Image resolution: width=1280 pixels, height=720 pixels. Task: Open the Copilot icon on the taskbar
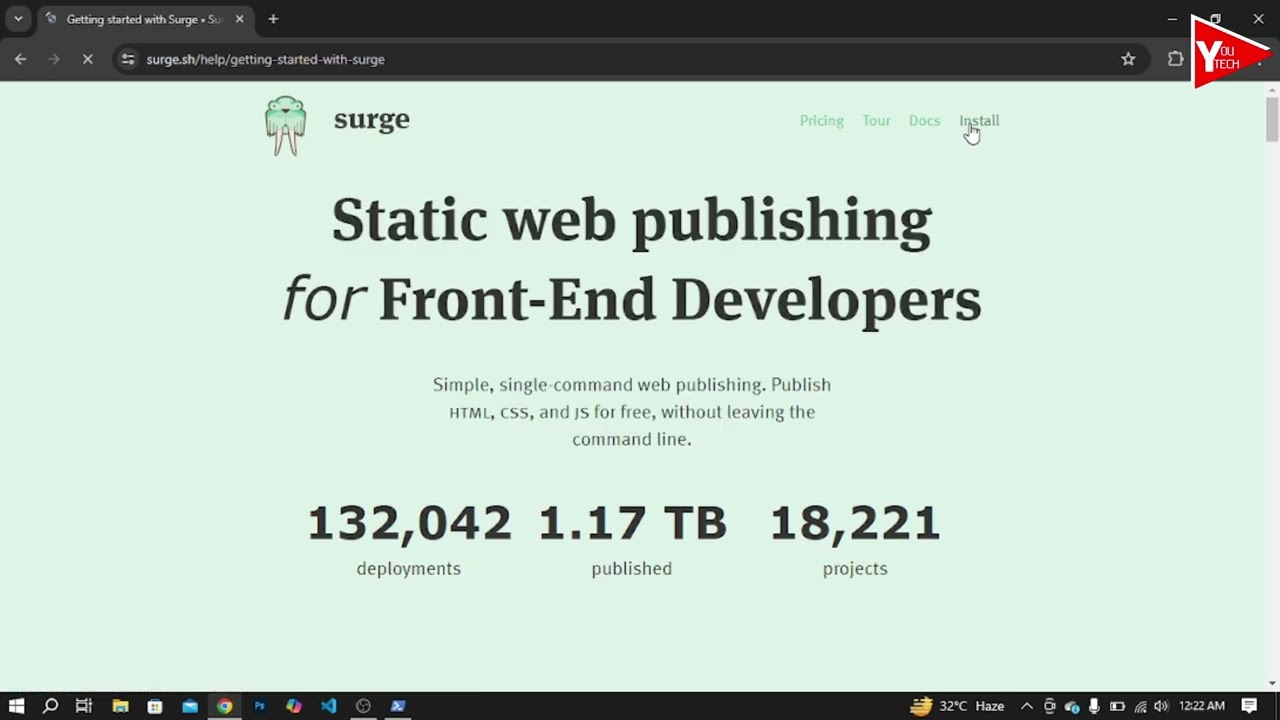[293, 706]
